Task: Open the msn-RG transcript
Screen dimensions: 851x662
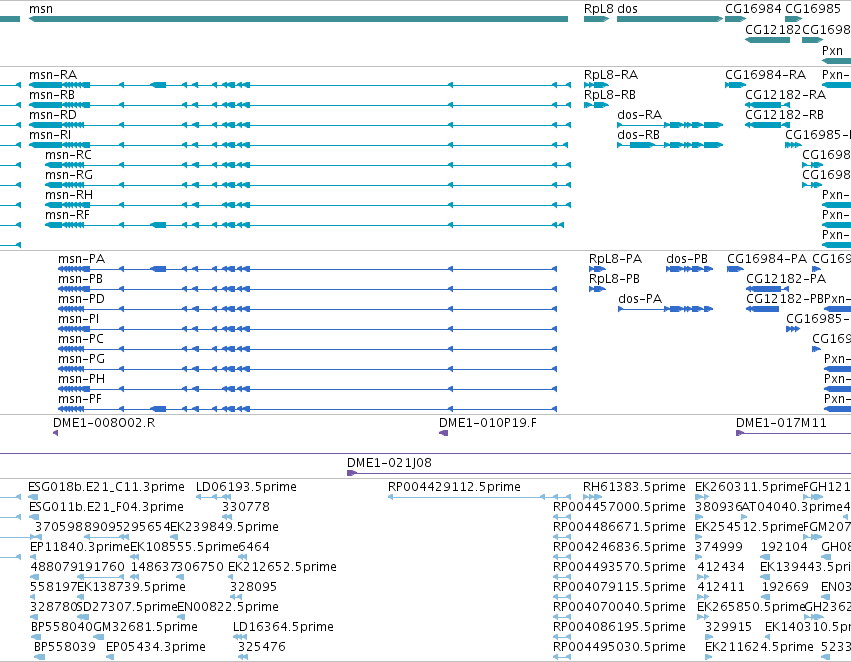Action: (308, 185)
